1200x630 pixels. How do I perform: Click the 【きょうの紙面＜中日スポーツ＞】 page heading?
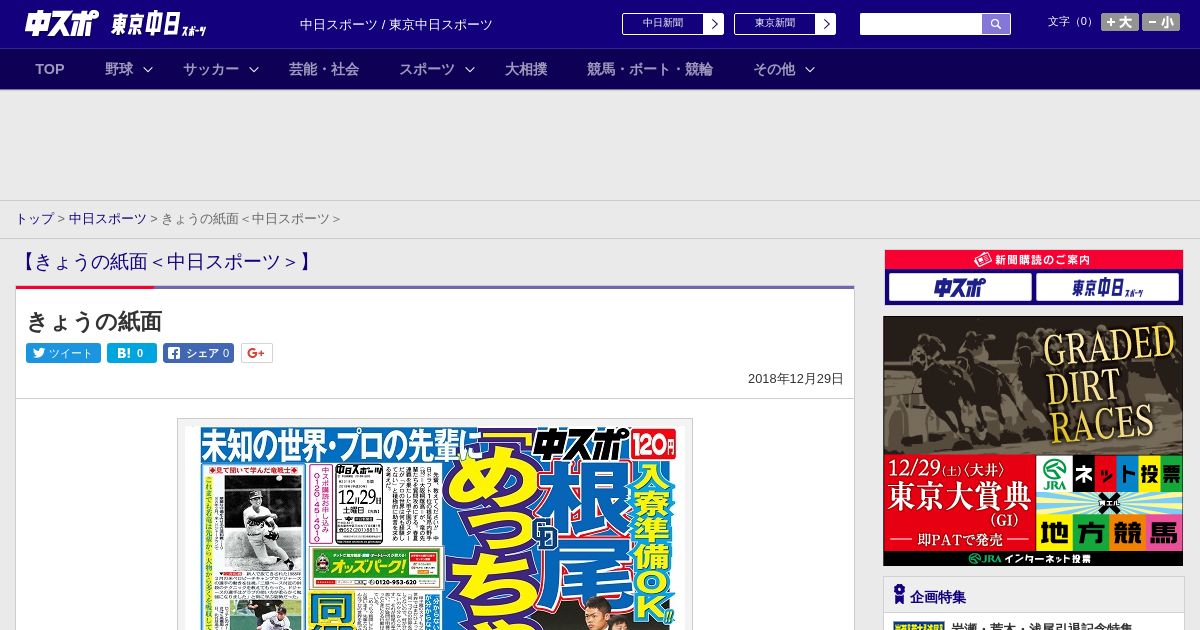tap(166, 262)
